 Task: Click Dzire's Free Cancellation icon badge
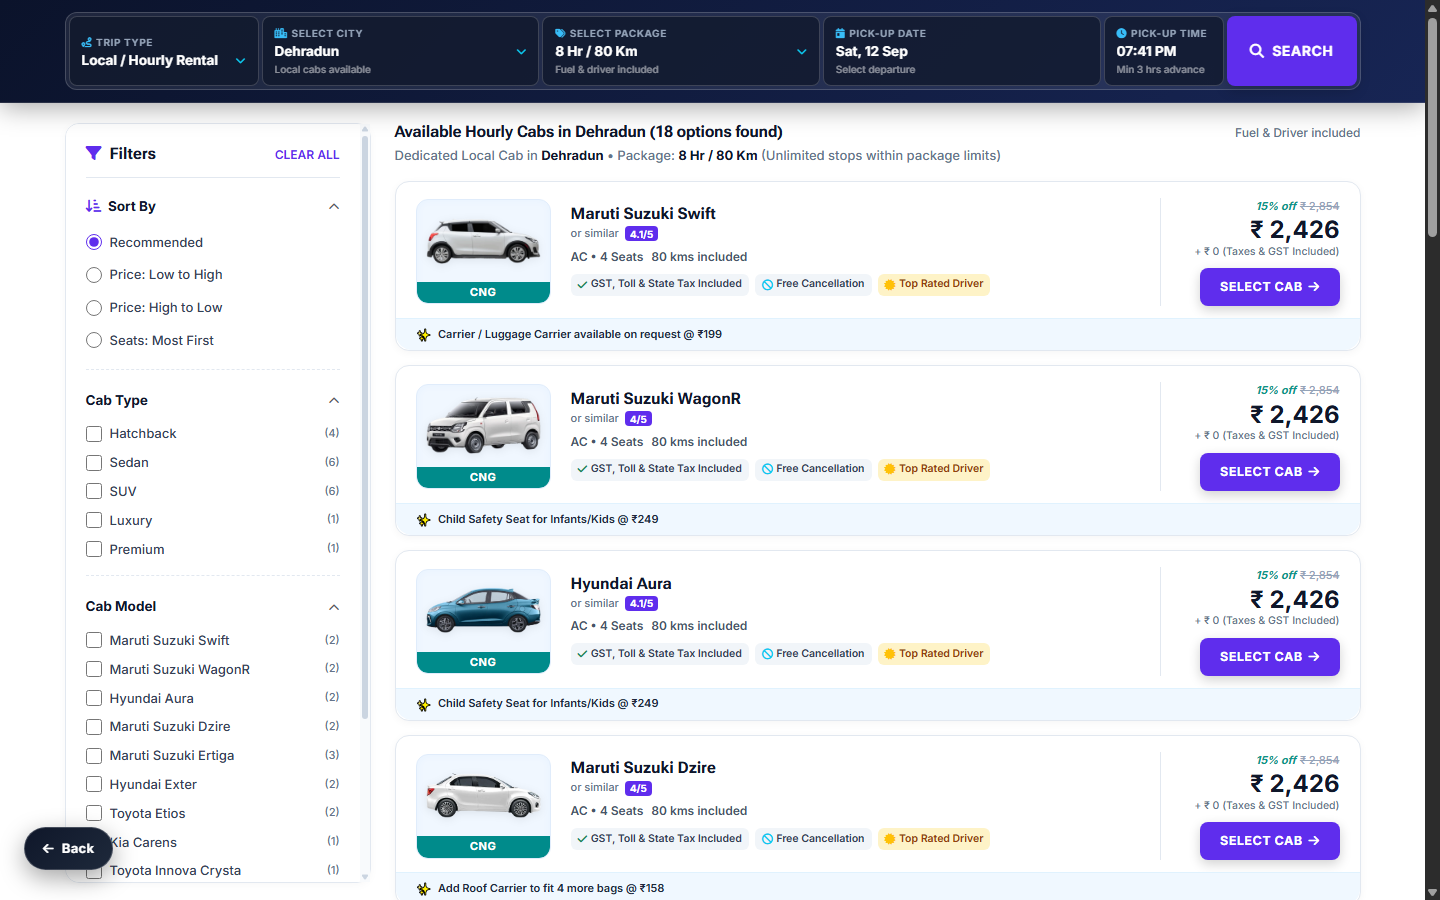coord(813,839)
